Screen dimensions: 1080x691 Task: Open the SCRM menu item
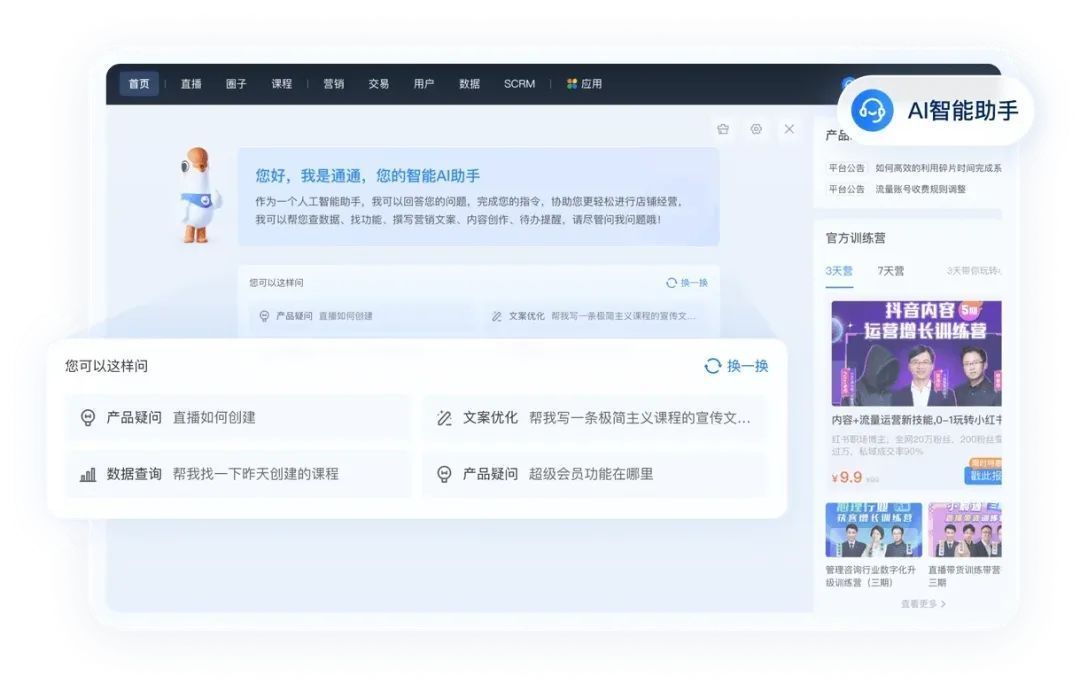coord(519,84)
